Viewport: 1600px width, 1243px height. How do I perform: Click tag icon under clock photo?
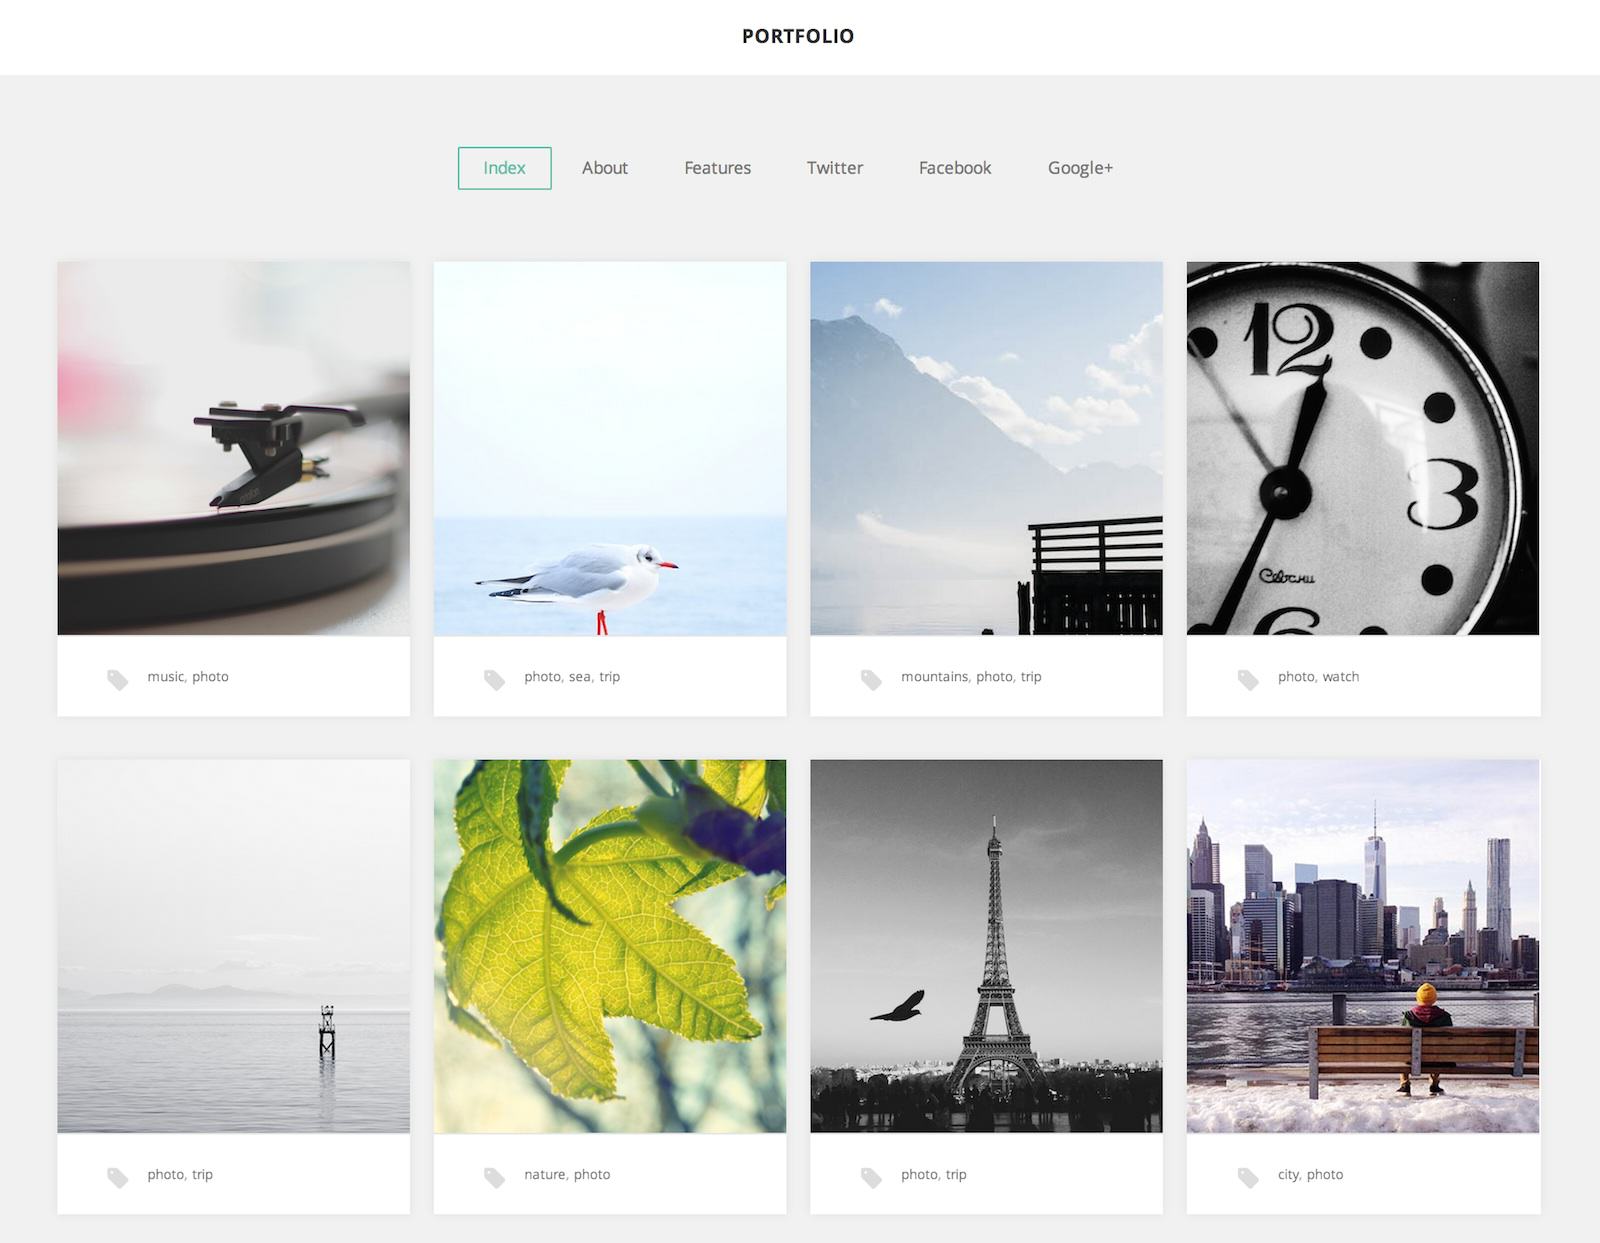(x=1248, y=680)
